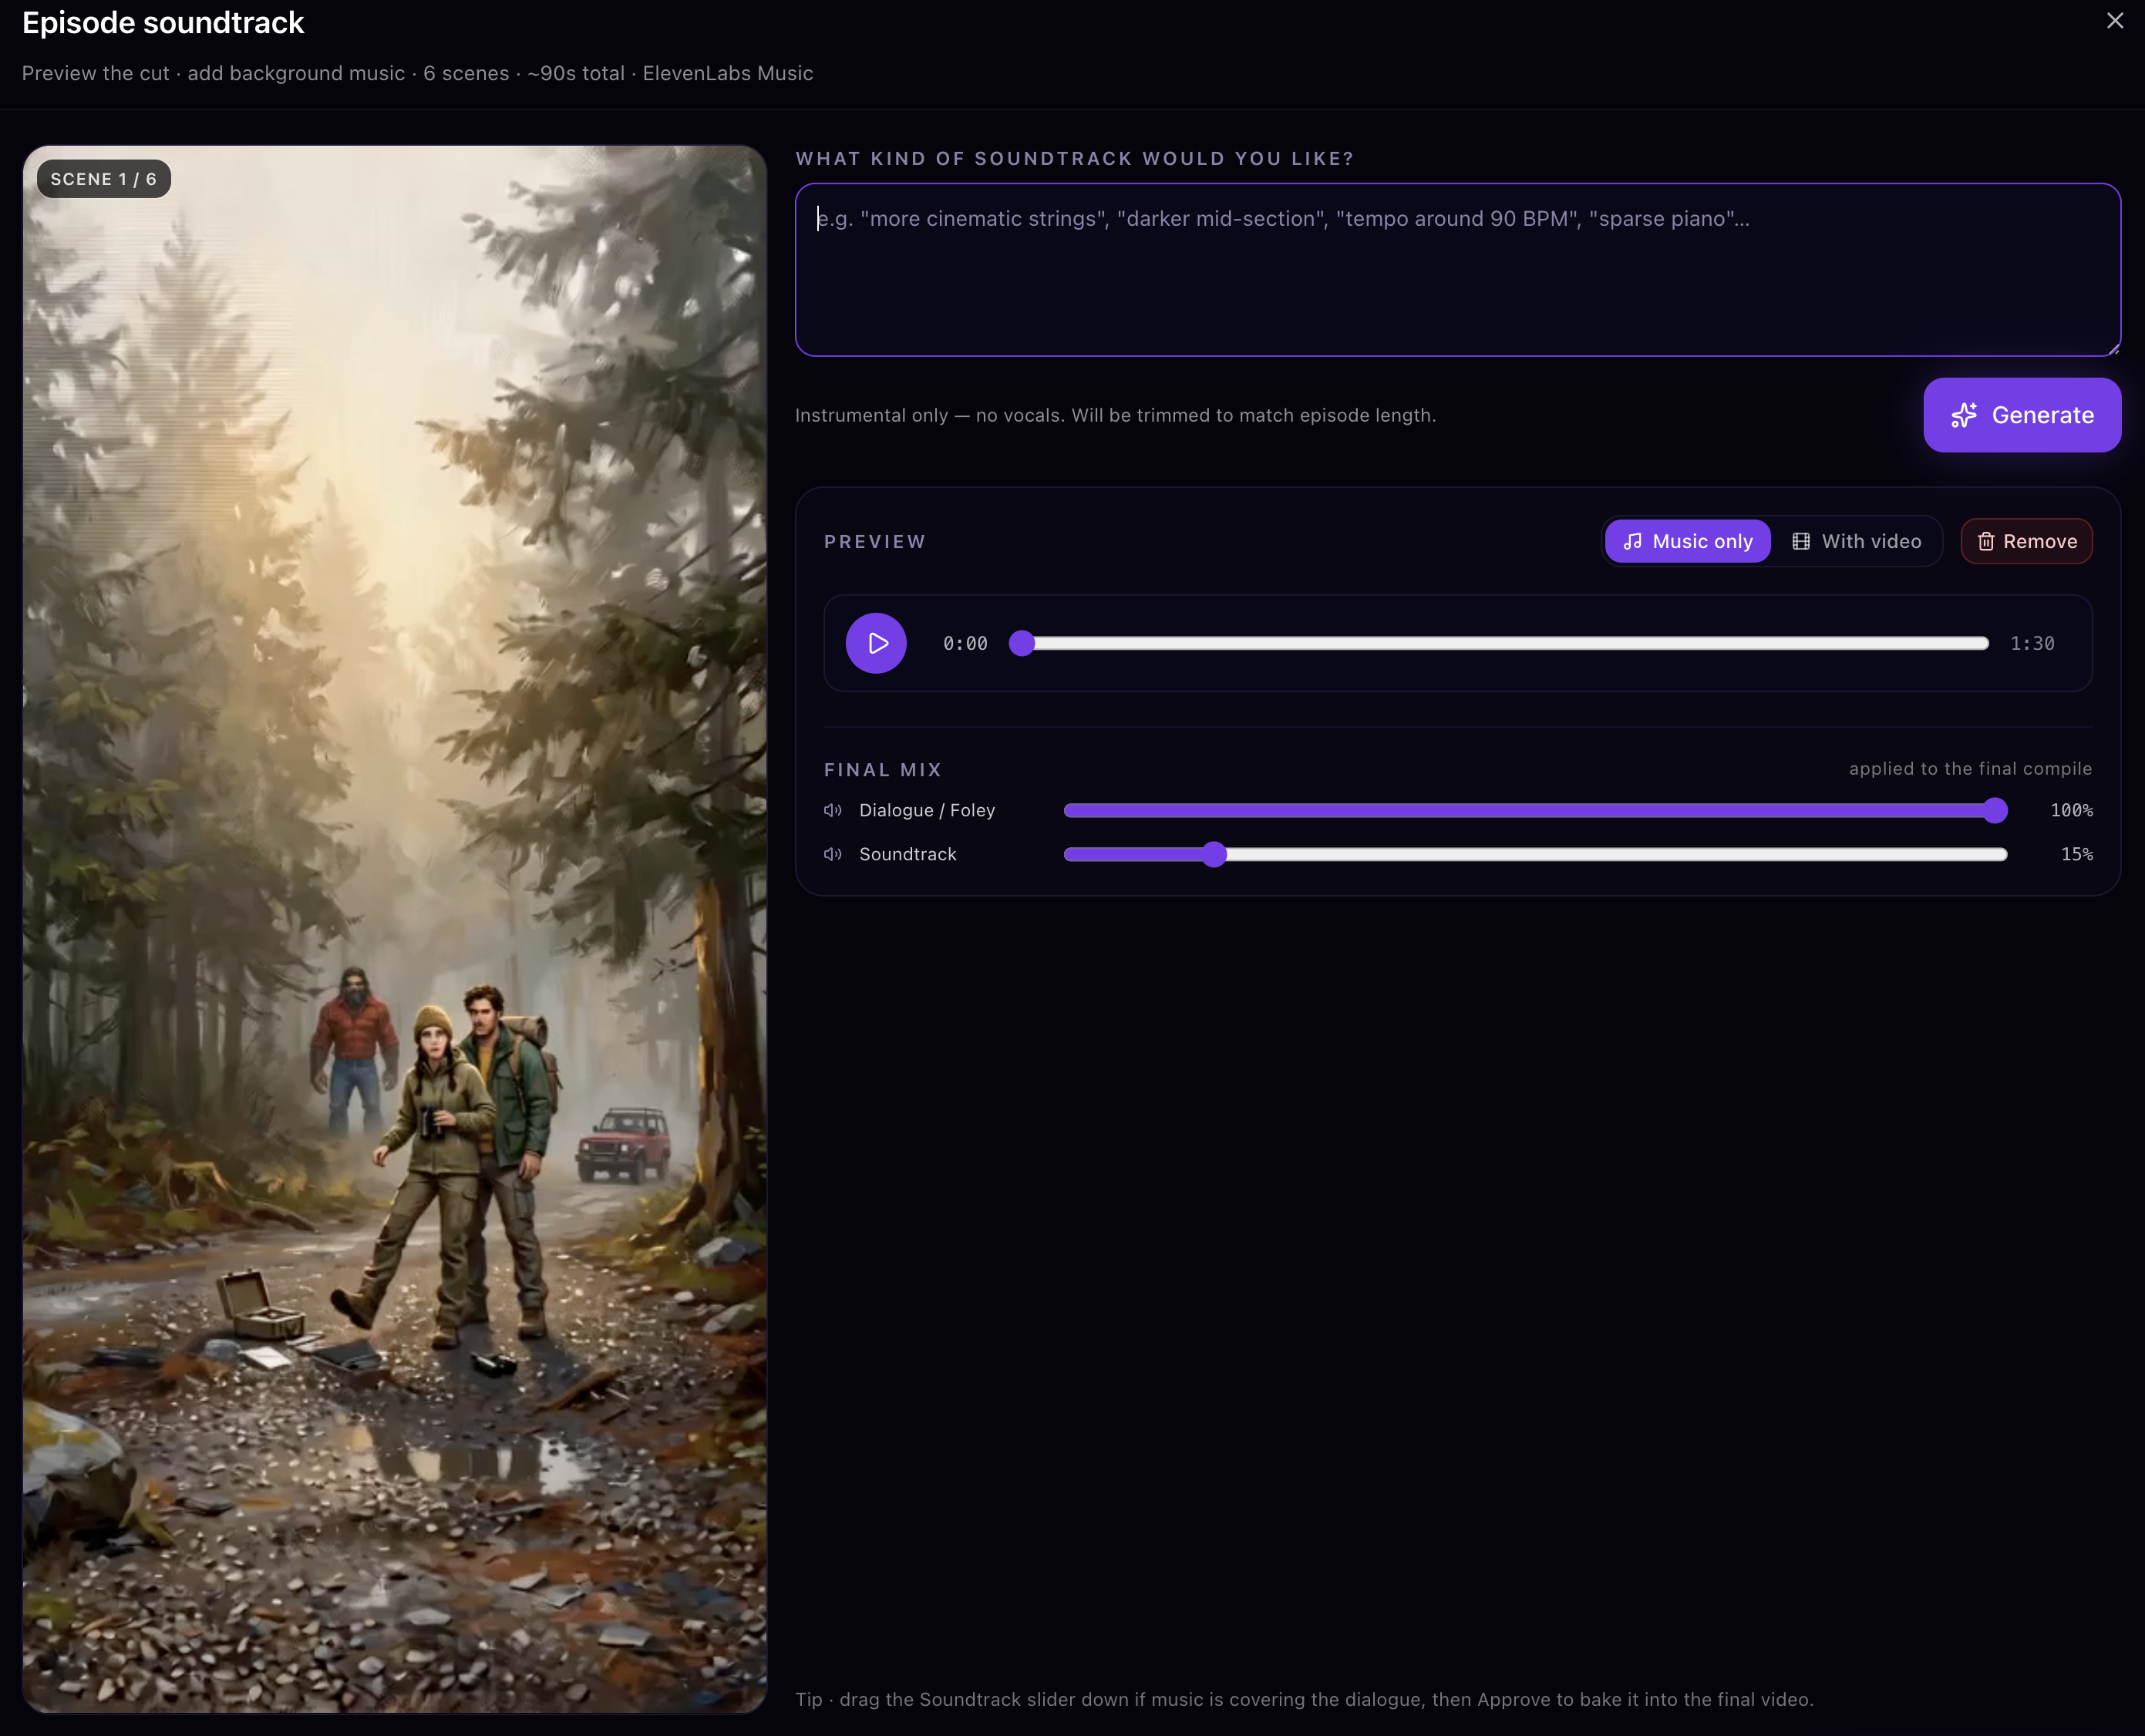The image size is (2145, 1736).
Task: Click the Dialogue / Foley volume slider
Action: tap(1535, 810)
